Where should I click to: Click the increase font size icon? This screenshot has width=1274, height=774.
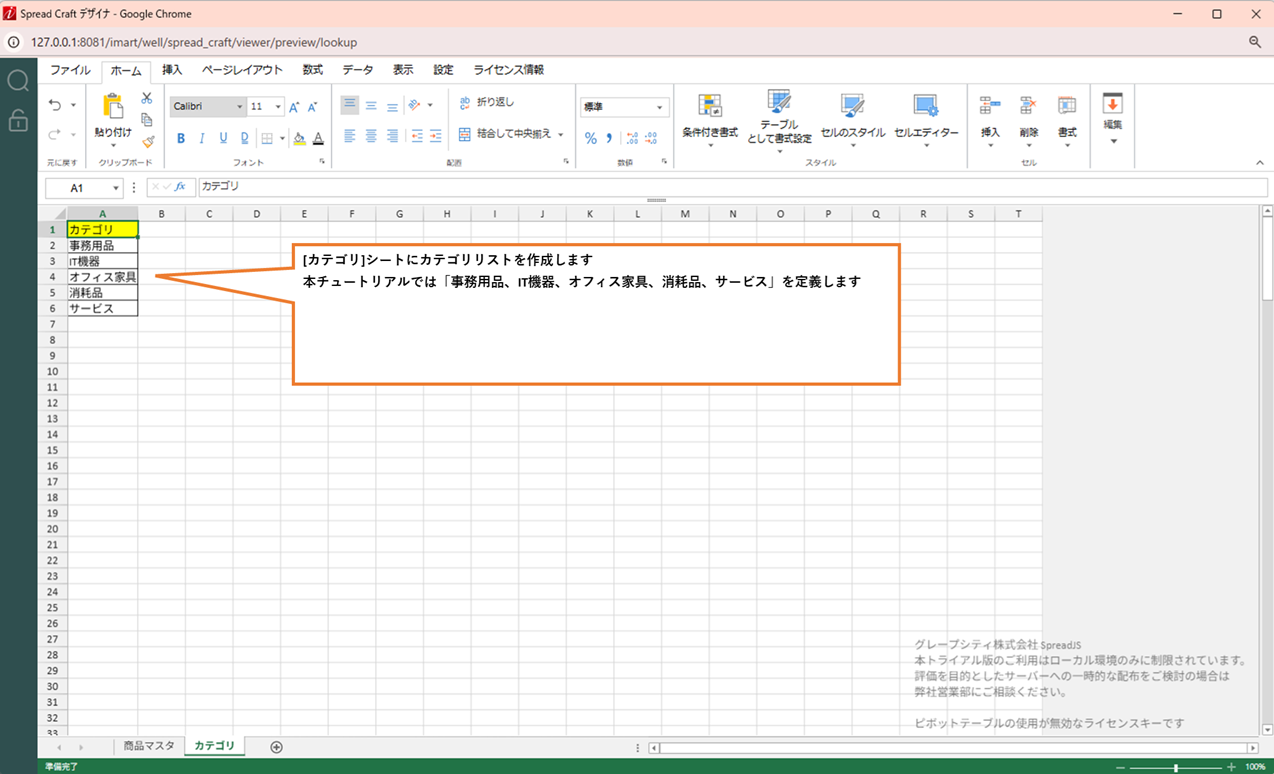tap(294, 107)
